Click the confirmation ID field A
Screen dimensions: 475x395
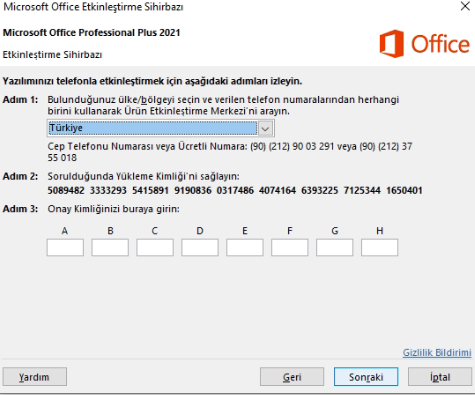pyautogui.click(x=65, y=247)
